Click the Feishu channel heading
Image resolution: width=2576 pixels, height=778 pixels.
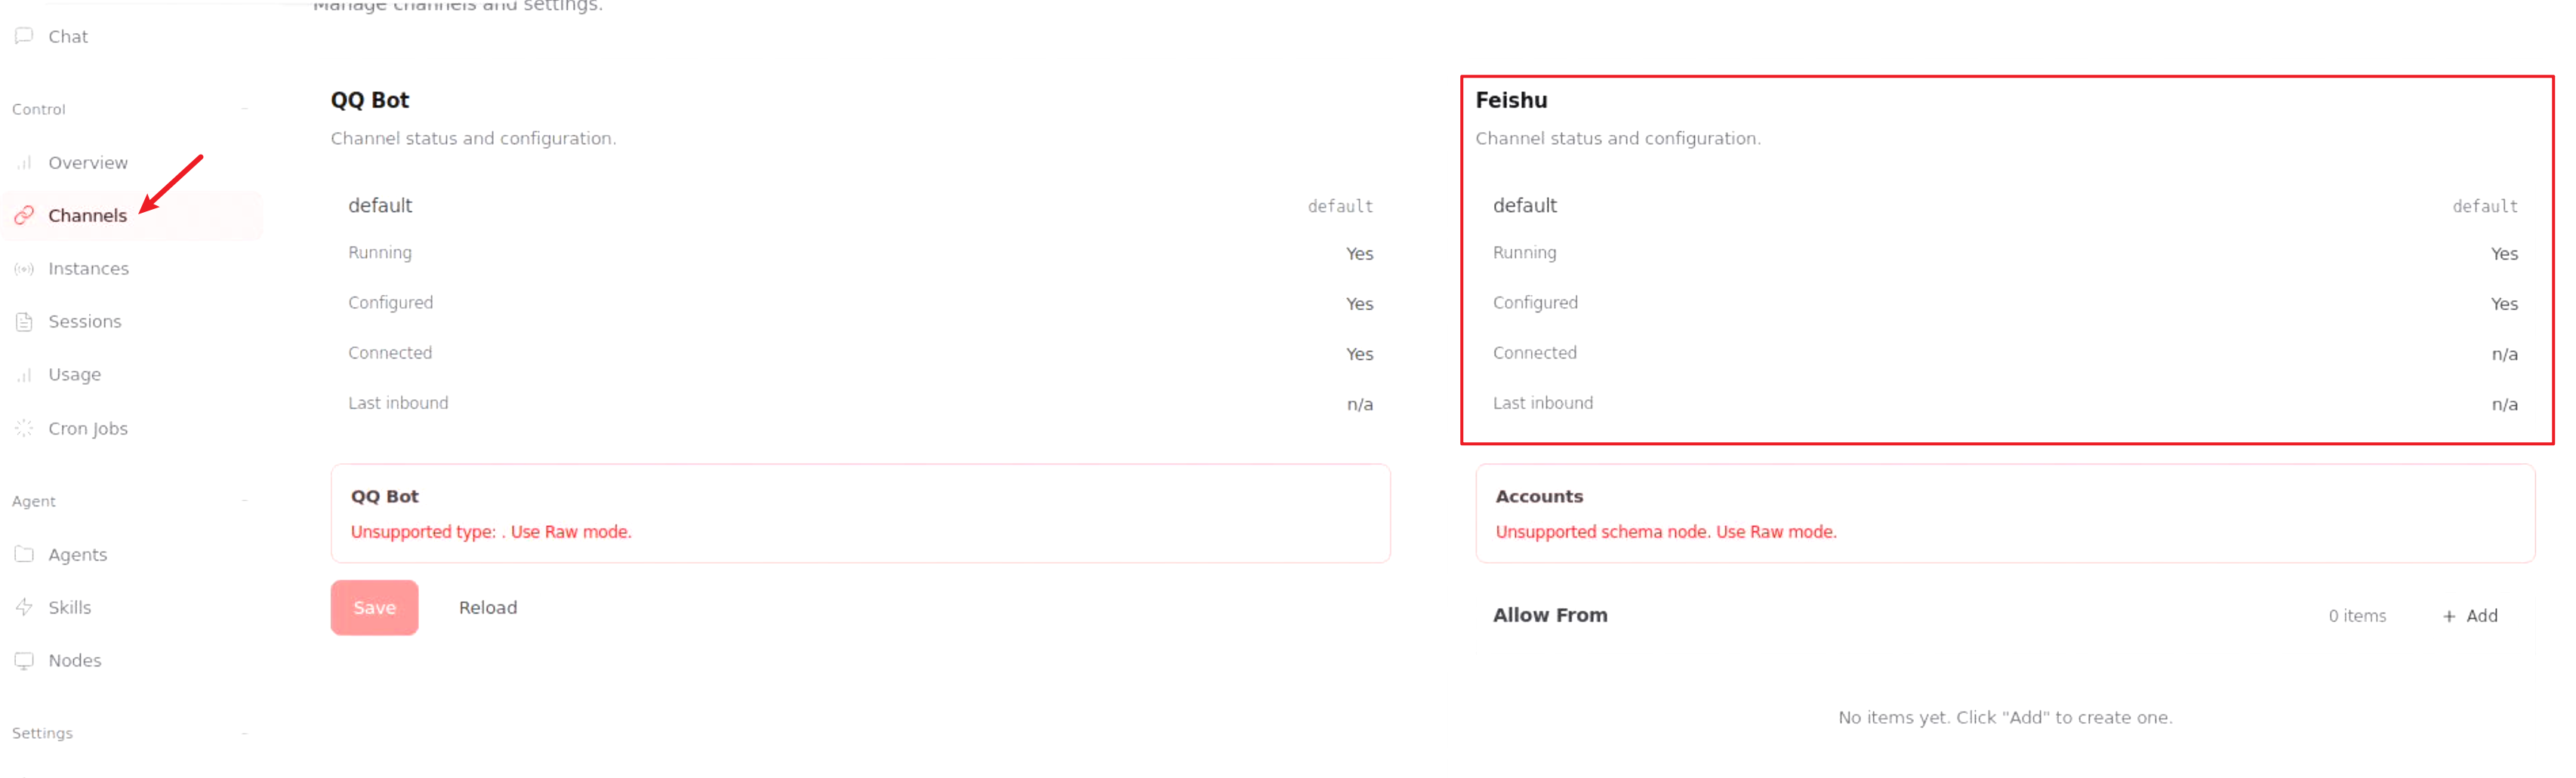tap(1511, 100)
